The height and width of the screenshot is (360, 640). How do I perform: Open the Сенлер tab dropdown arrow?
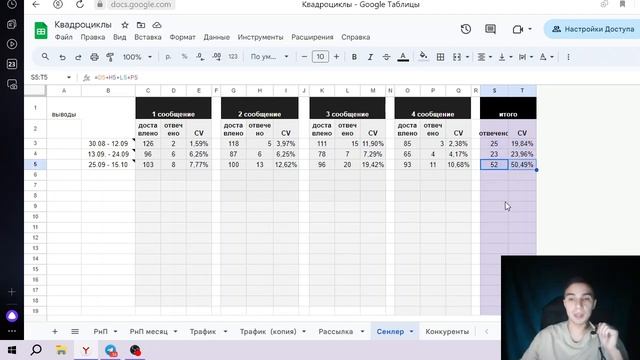point(411,331)
